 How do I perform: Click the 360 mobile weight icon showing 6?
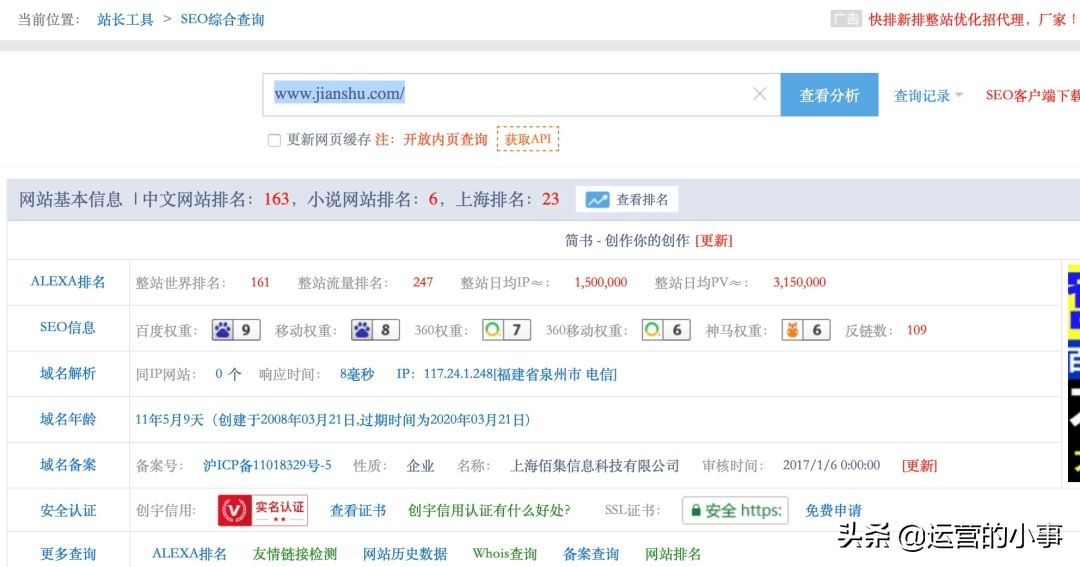[666, 330]
